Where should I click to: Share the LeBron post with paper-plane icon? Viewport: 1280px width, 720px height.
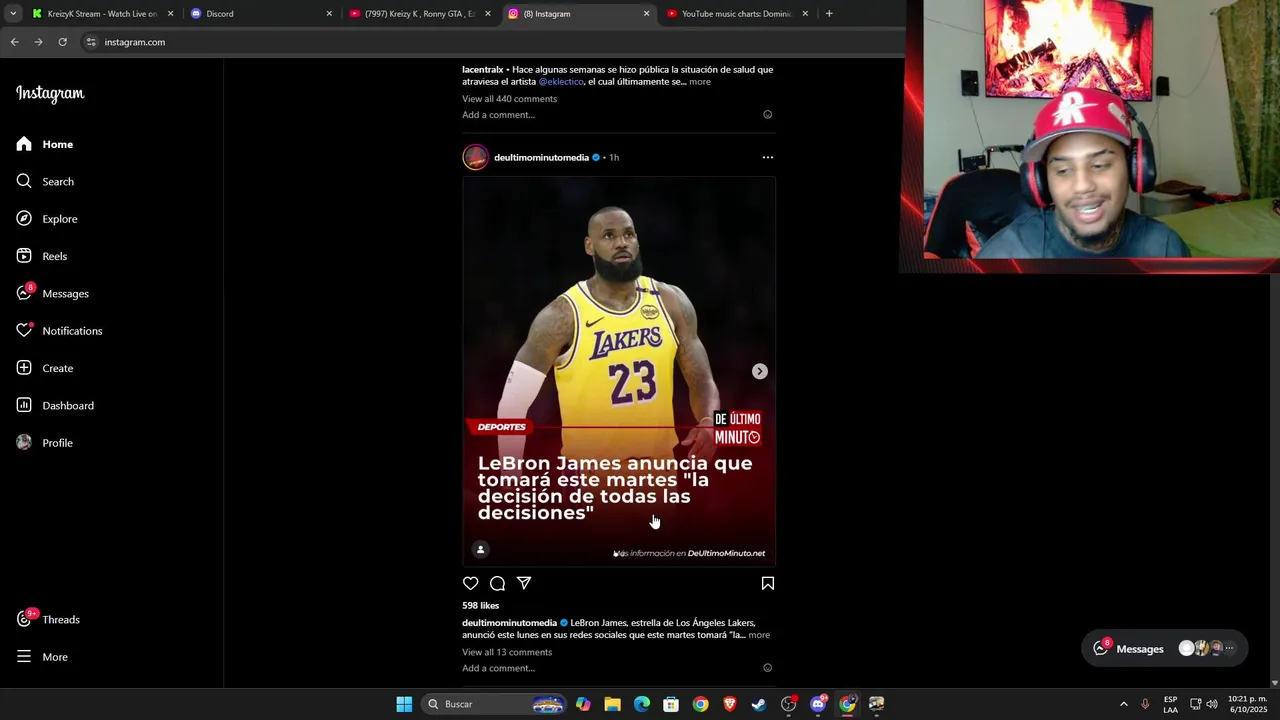pos(524,583)
